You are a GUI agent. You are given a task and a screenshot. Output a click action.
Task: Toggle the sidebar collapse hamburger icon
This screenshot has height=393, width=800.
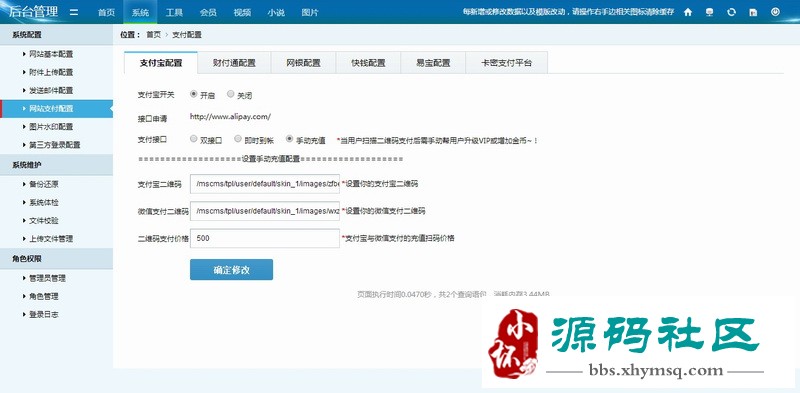pyautogui.click(x=74, y=12)
